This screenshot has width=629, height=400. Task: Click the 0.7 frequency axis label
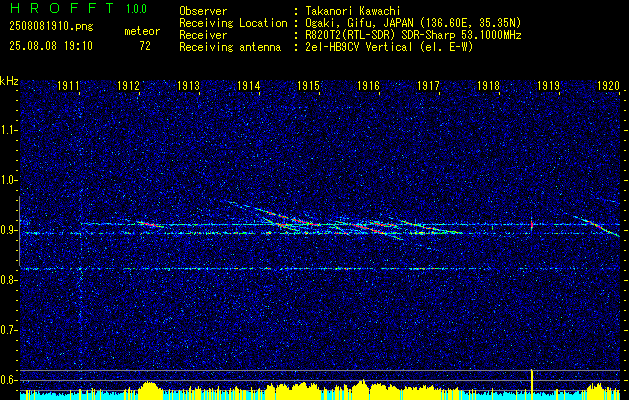8,330
